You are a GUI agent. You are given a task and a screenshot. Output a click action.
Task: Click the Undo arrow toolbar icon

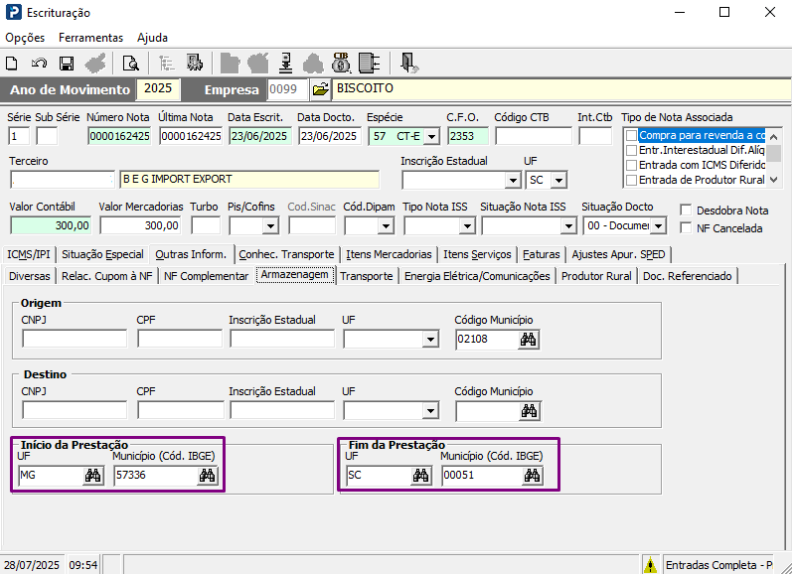[x=39, y=63]
